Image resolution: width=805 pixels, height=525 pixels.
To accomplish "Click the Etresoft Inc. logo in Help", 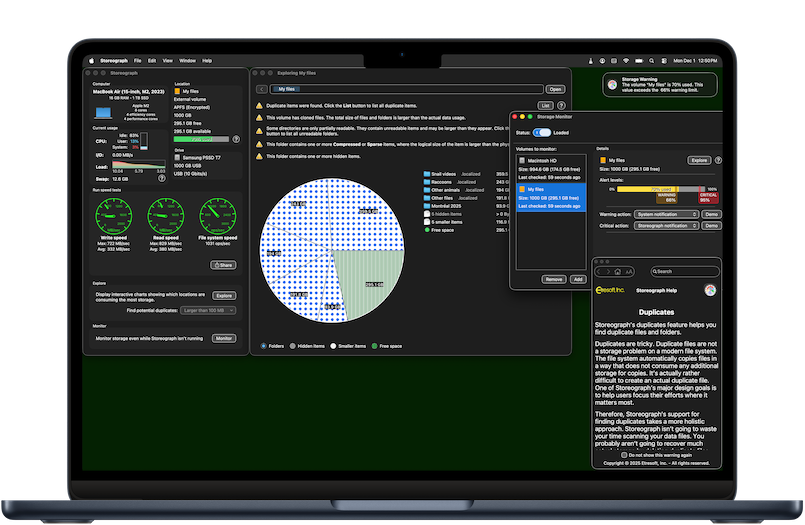I will (610, 290).
